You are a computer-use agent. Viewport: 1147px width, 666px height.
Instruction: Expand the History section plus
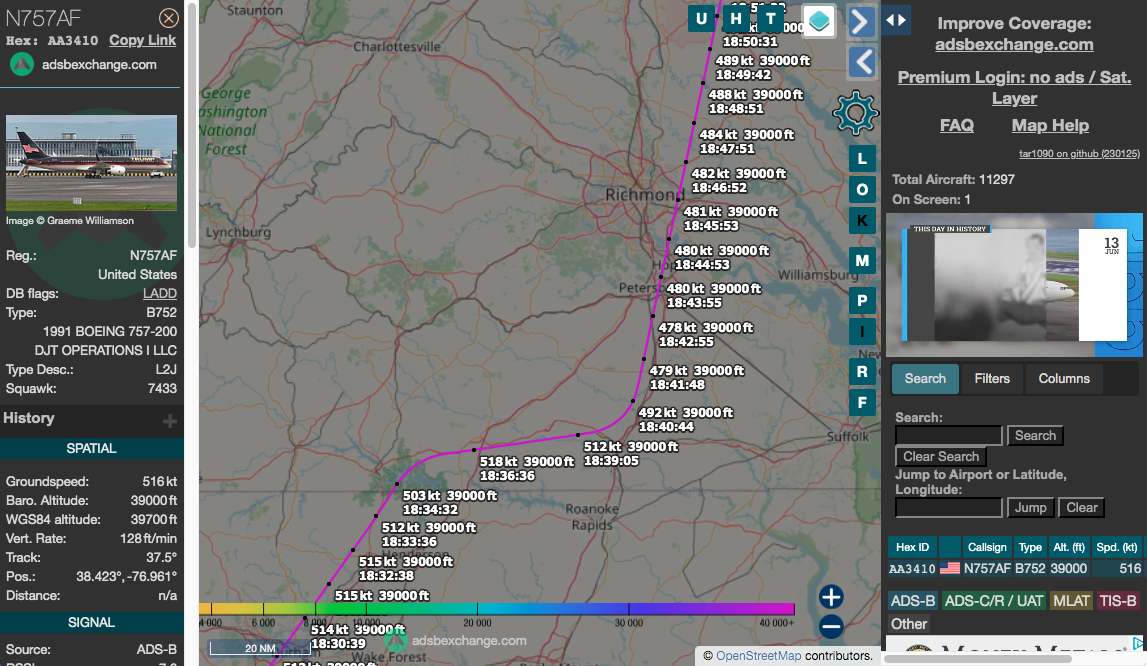[x=170, y=421]
